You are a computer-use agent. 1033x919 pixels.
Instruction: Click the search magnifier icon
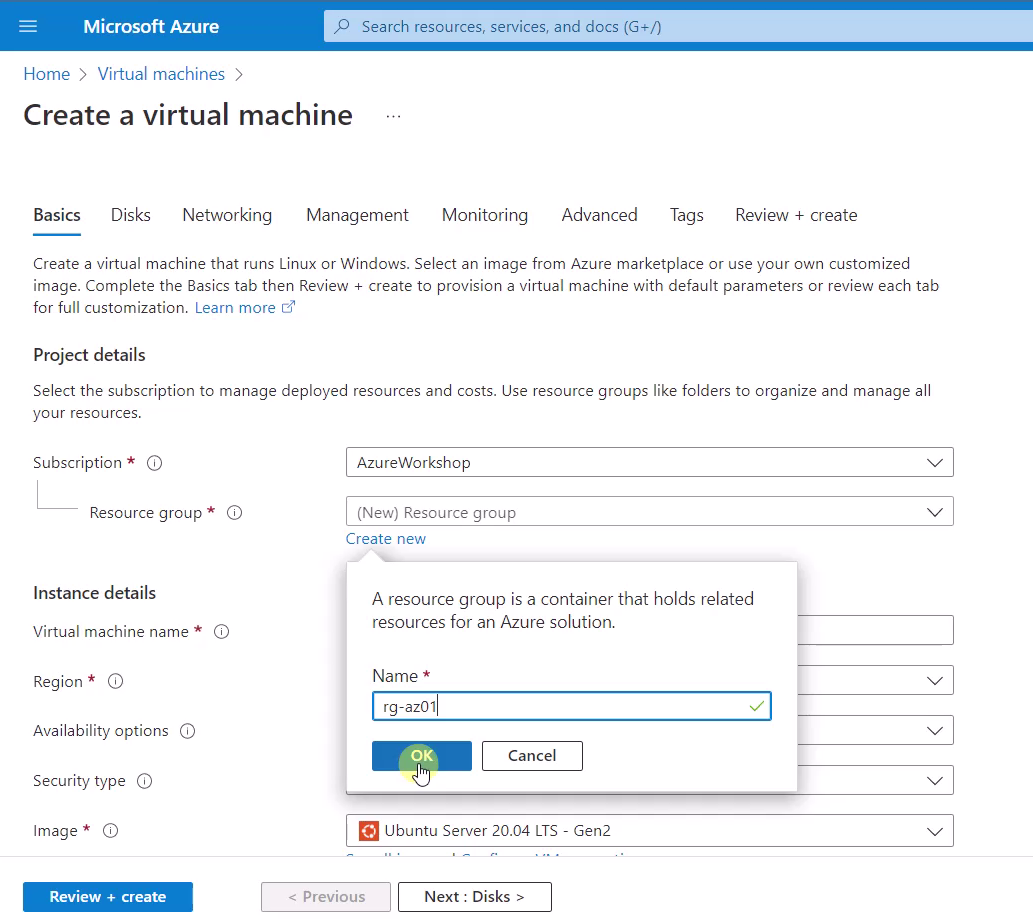[x=342, y=26]
